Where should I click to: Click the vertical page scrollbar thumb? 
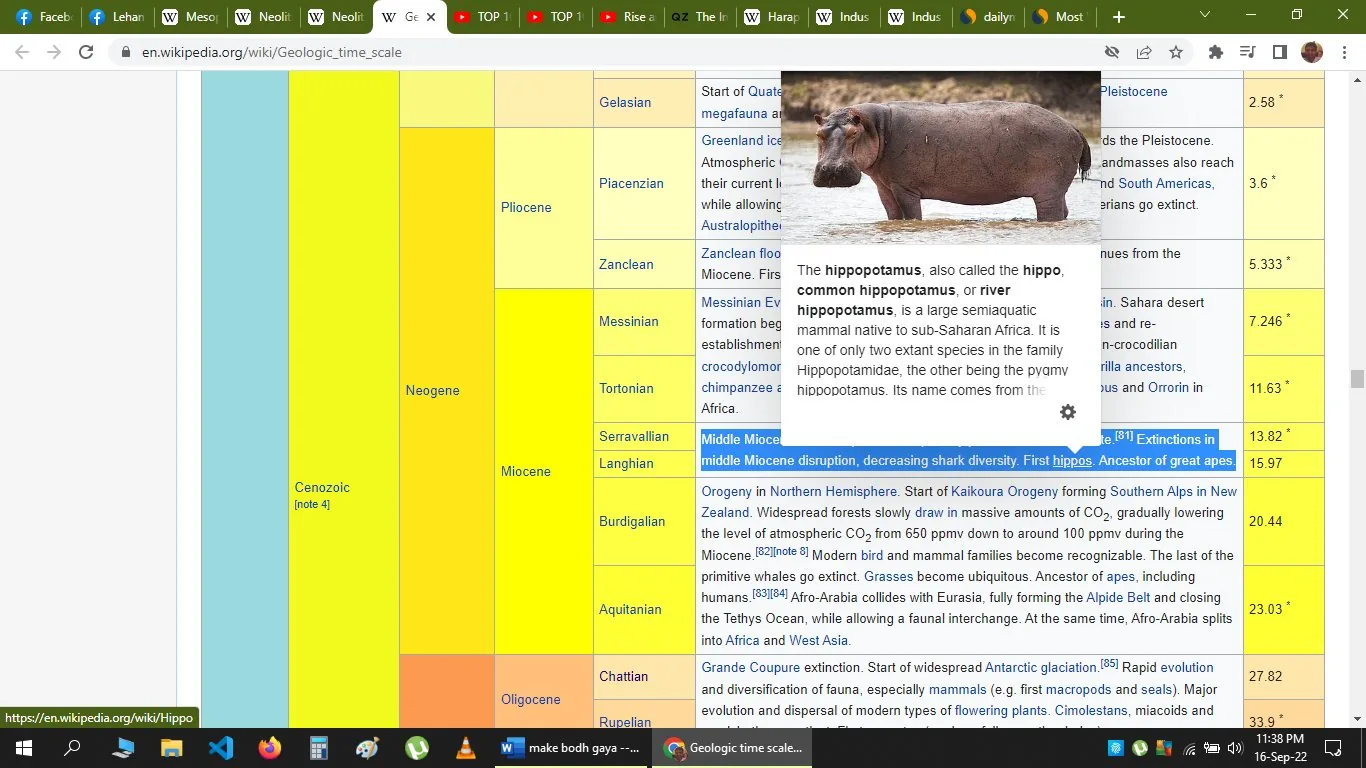[x=1357, y=379]
